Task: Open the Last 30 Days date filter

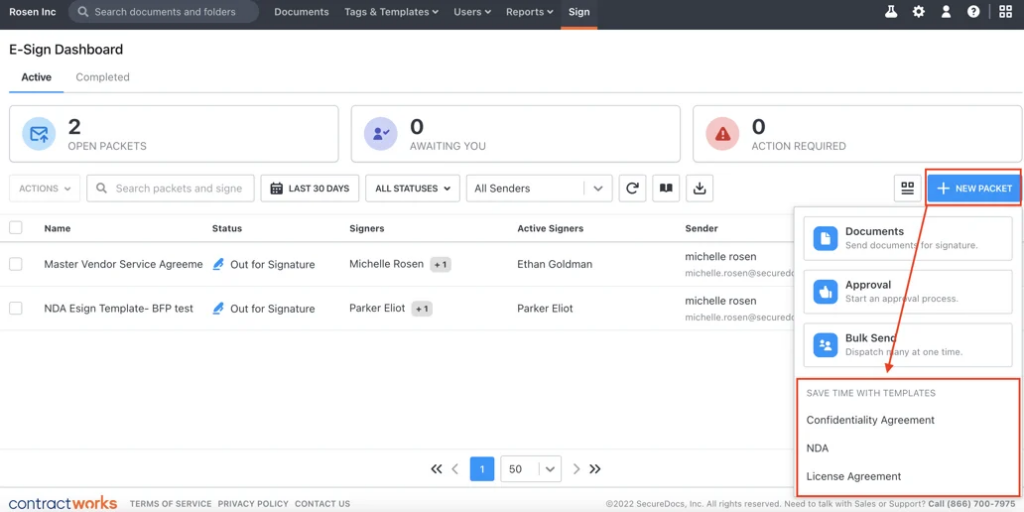Action: 310,188
